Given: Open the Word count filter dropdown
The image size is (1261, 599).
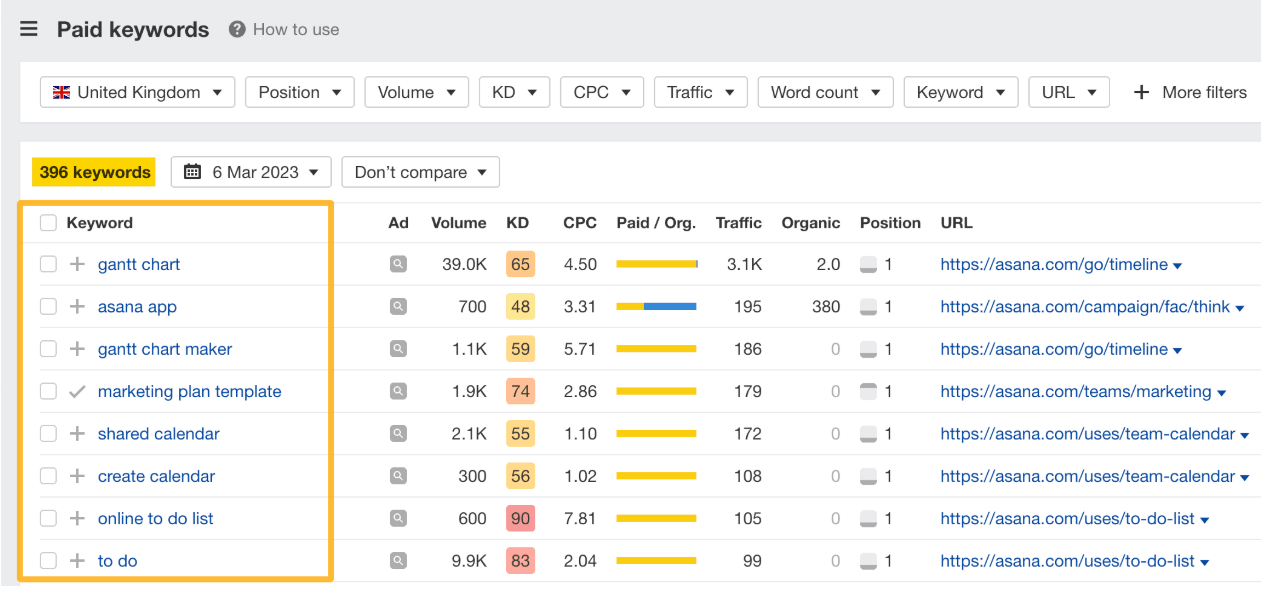Looking at the screenshot, I should coord(825,92).
